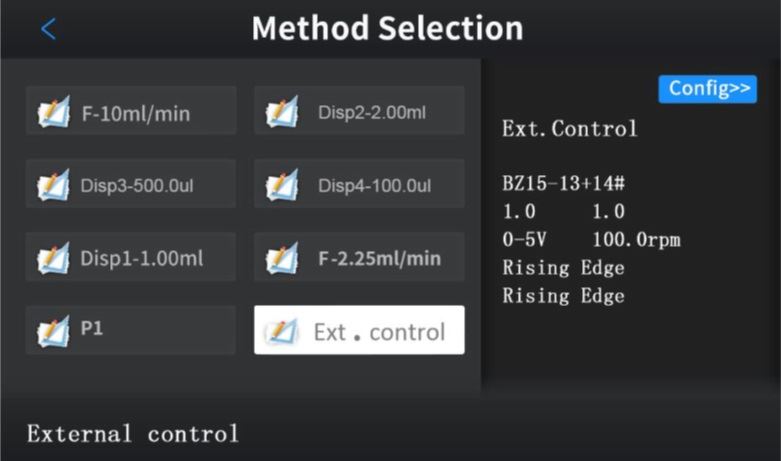
Task: Go back using the blue arrow
Action: click(48, 29)
